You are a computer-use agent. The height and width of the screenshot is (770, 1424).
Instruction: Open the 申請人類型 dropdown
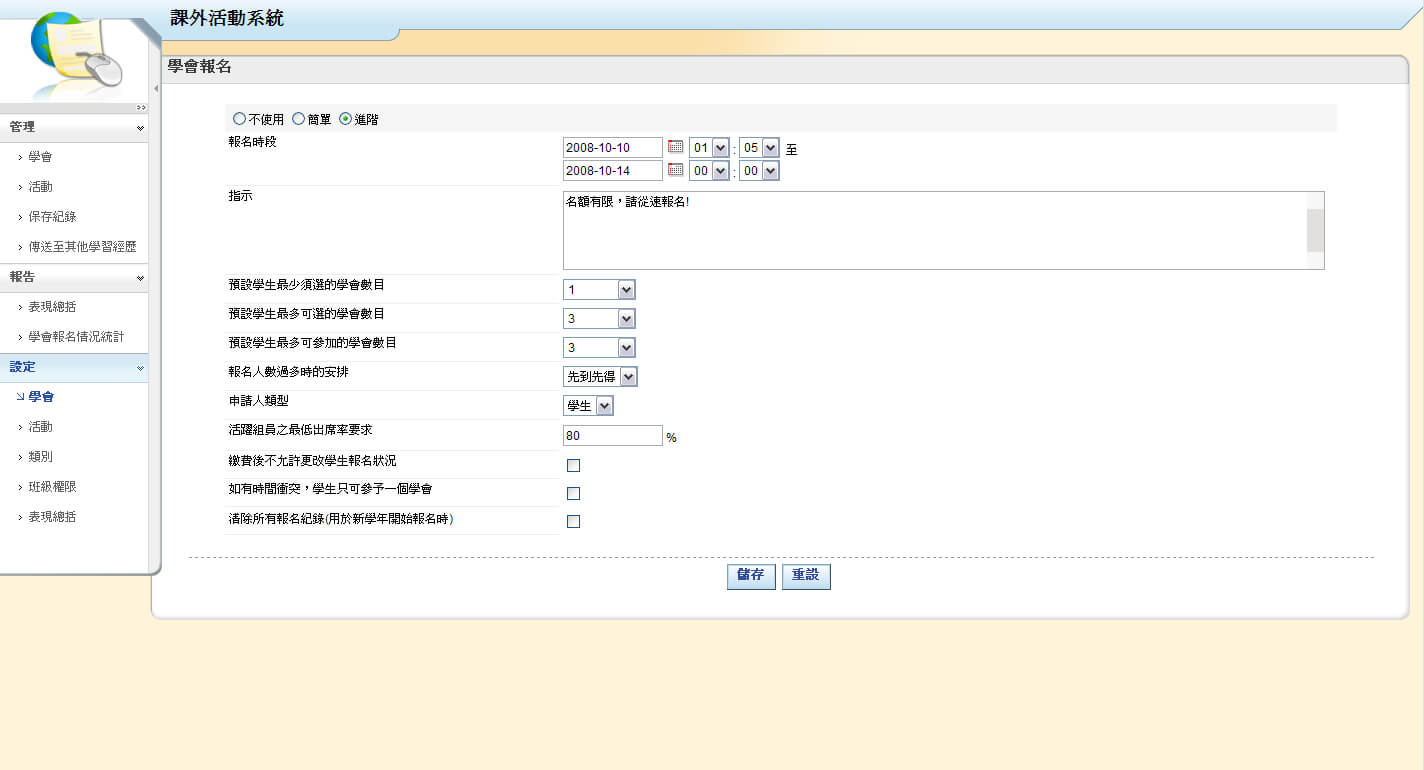click(x=588, y=406)
